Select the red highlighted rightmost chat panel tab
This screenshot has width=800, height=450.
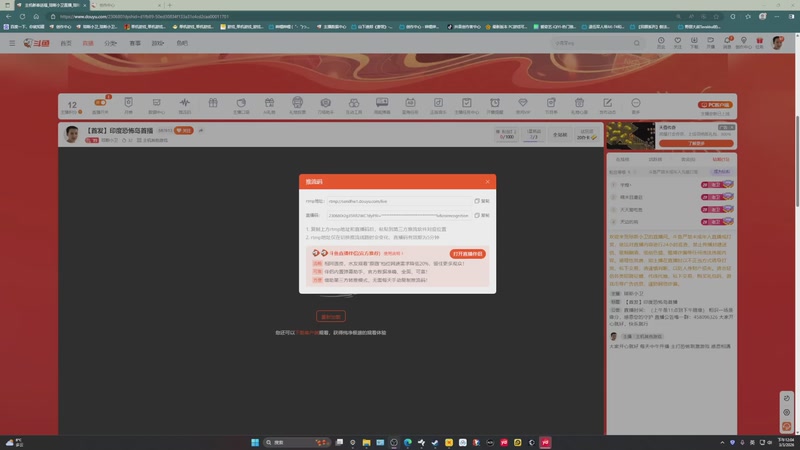tap(720, 160)
